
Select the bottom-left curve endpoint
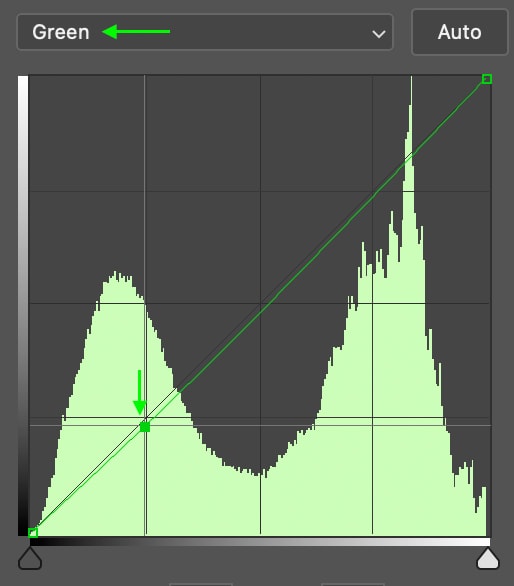tap(33, 533)
